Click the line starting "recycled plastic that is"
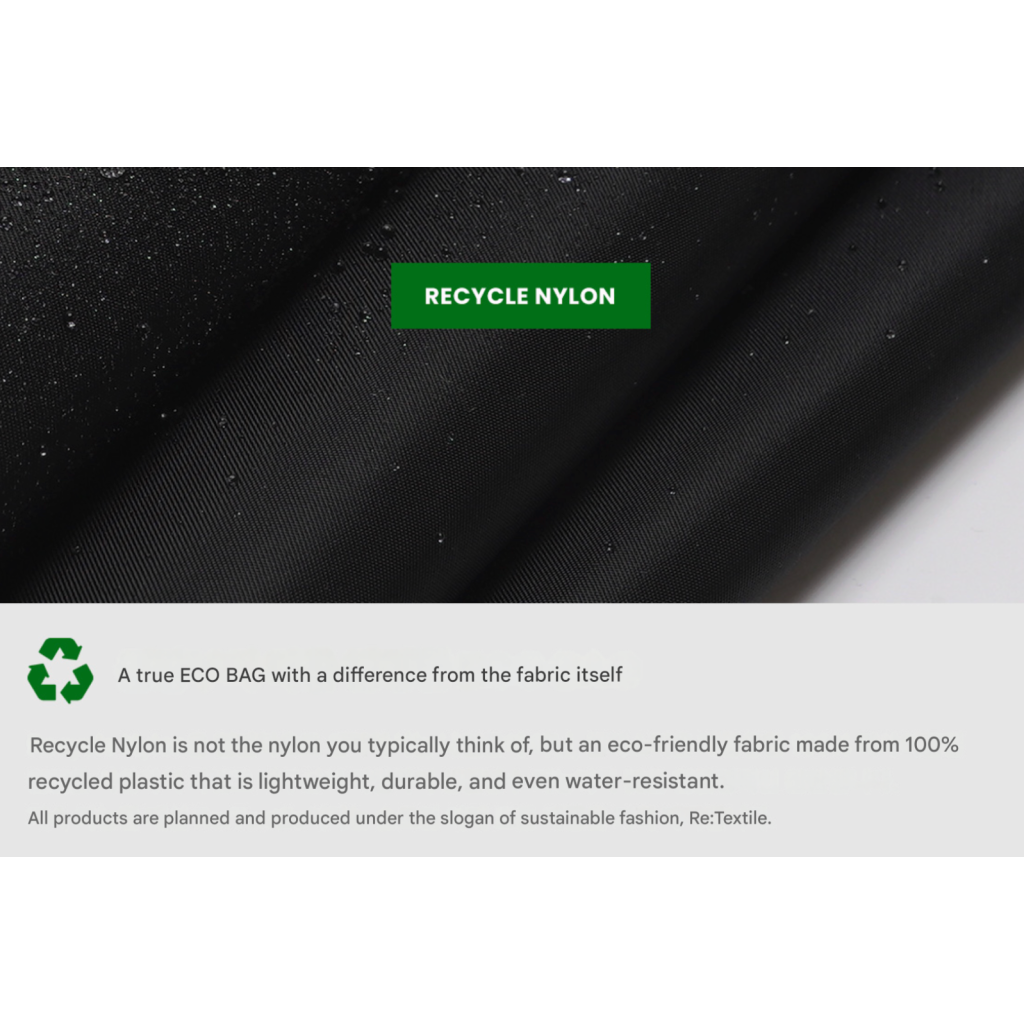 (x=376, y=781)
